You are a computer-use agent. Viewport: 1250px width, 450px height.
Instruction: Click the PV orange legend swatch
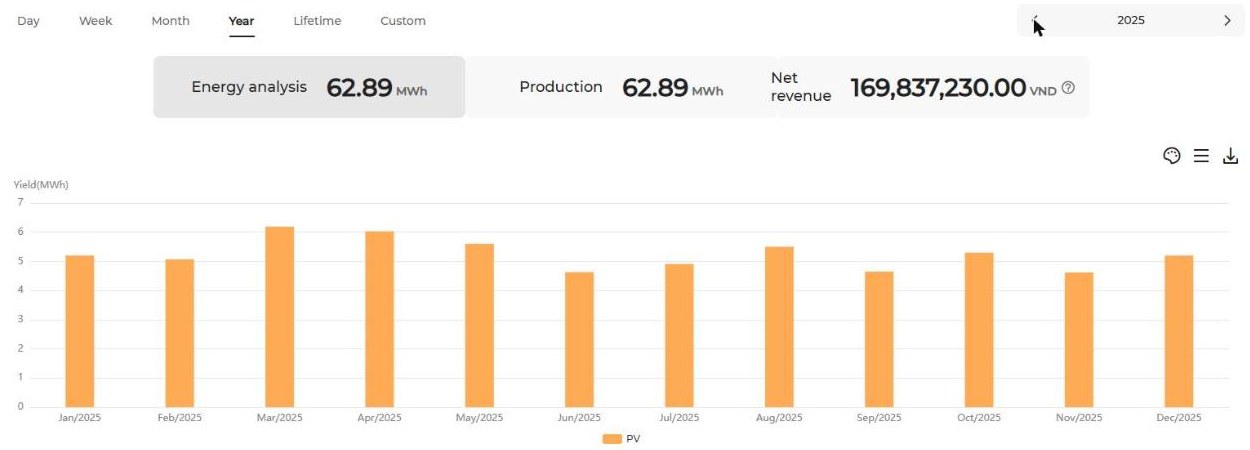pos(611,439)
